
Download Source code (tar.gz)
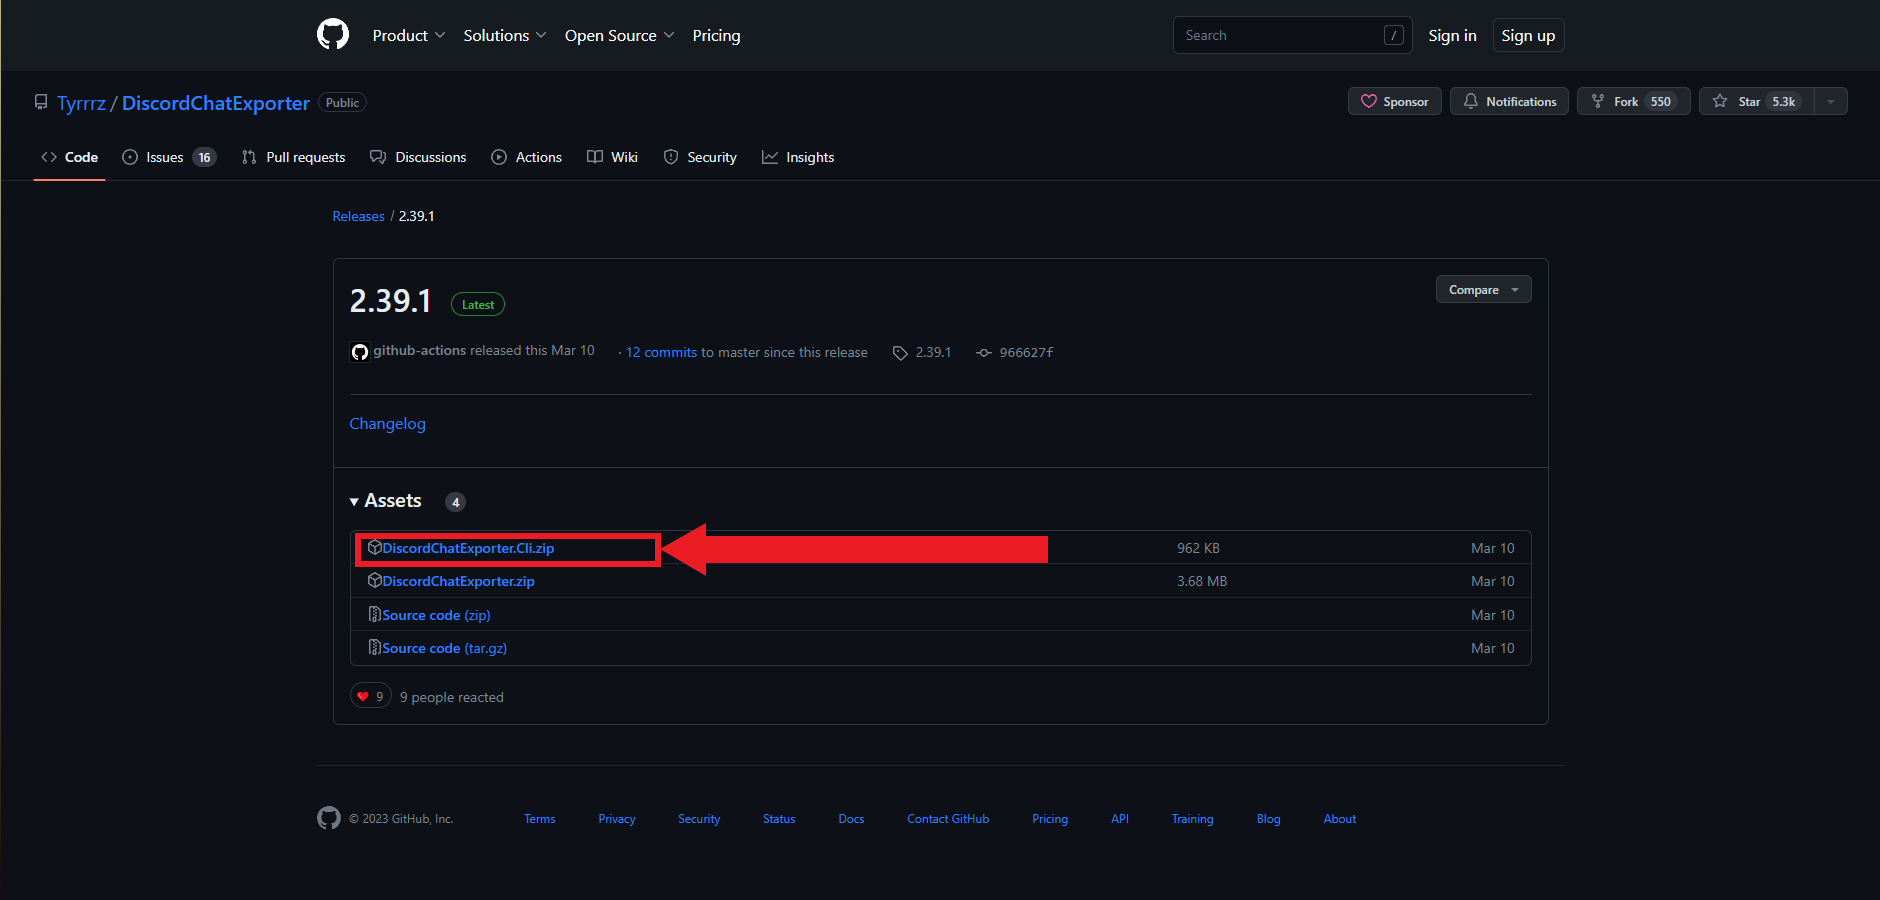(444, 648)
